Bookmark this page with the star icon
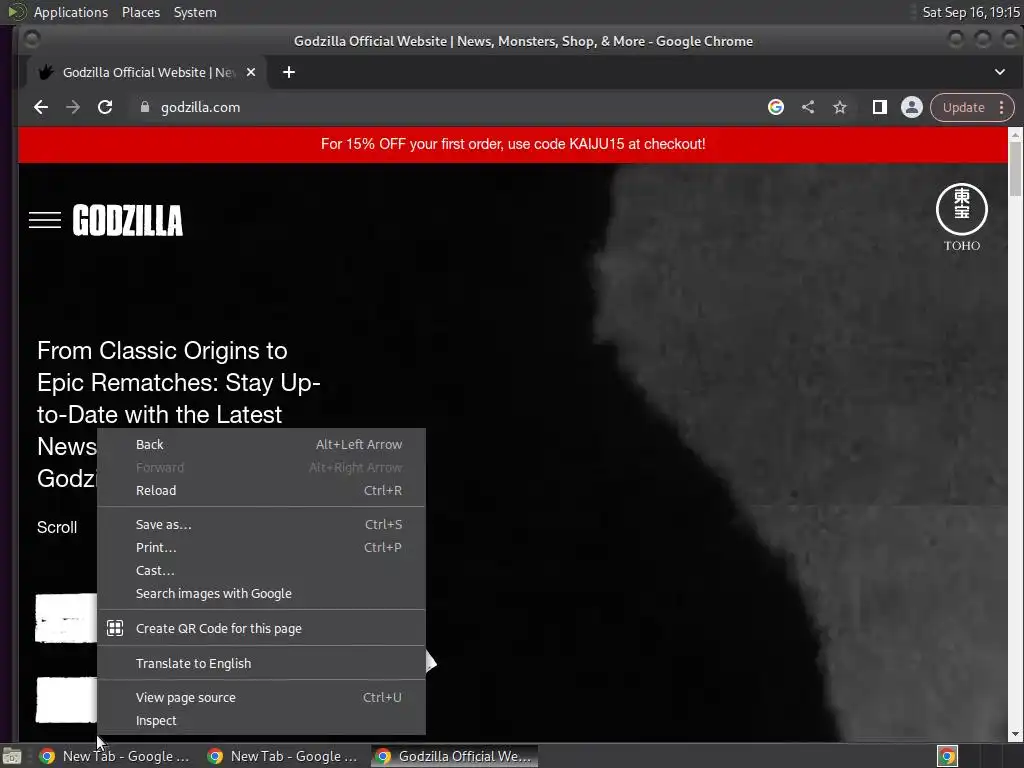The width and height of the screenshot is (1024, 768). coord(840,107)
